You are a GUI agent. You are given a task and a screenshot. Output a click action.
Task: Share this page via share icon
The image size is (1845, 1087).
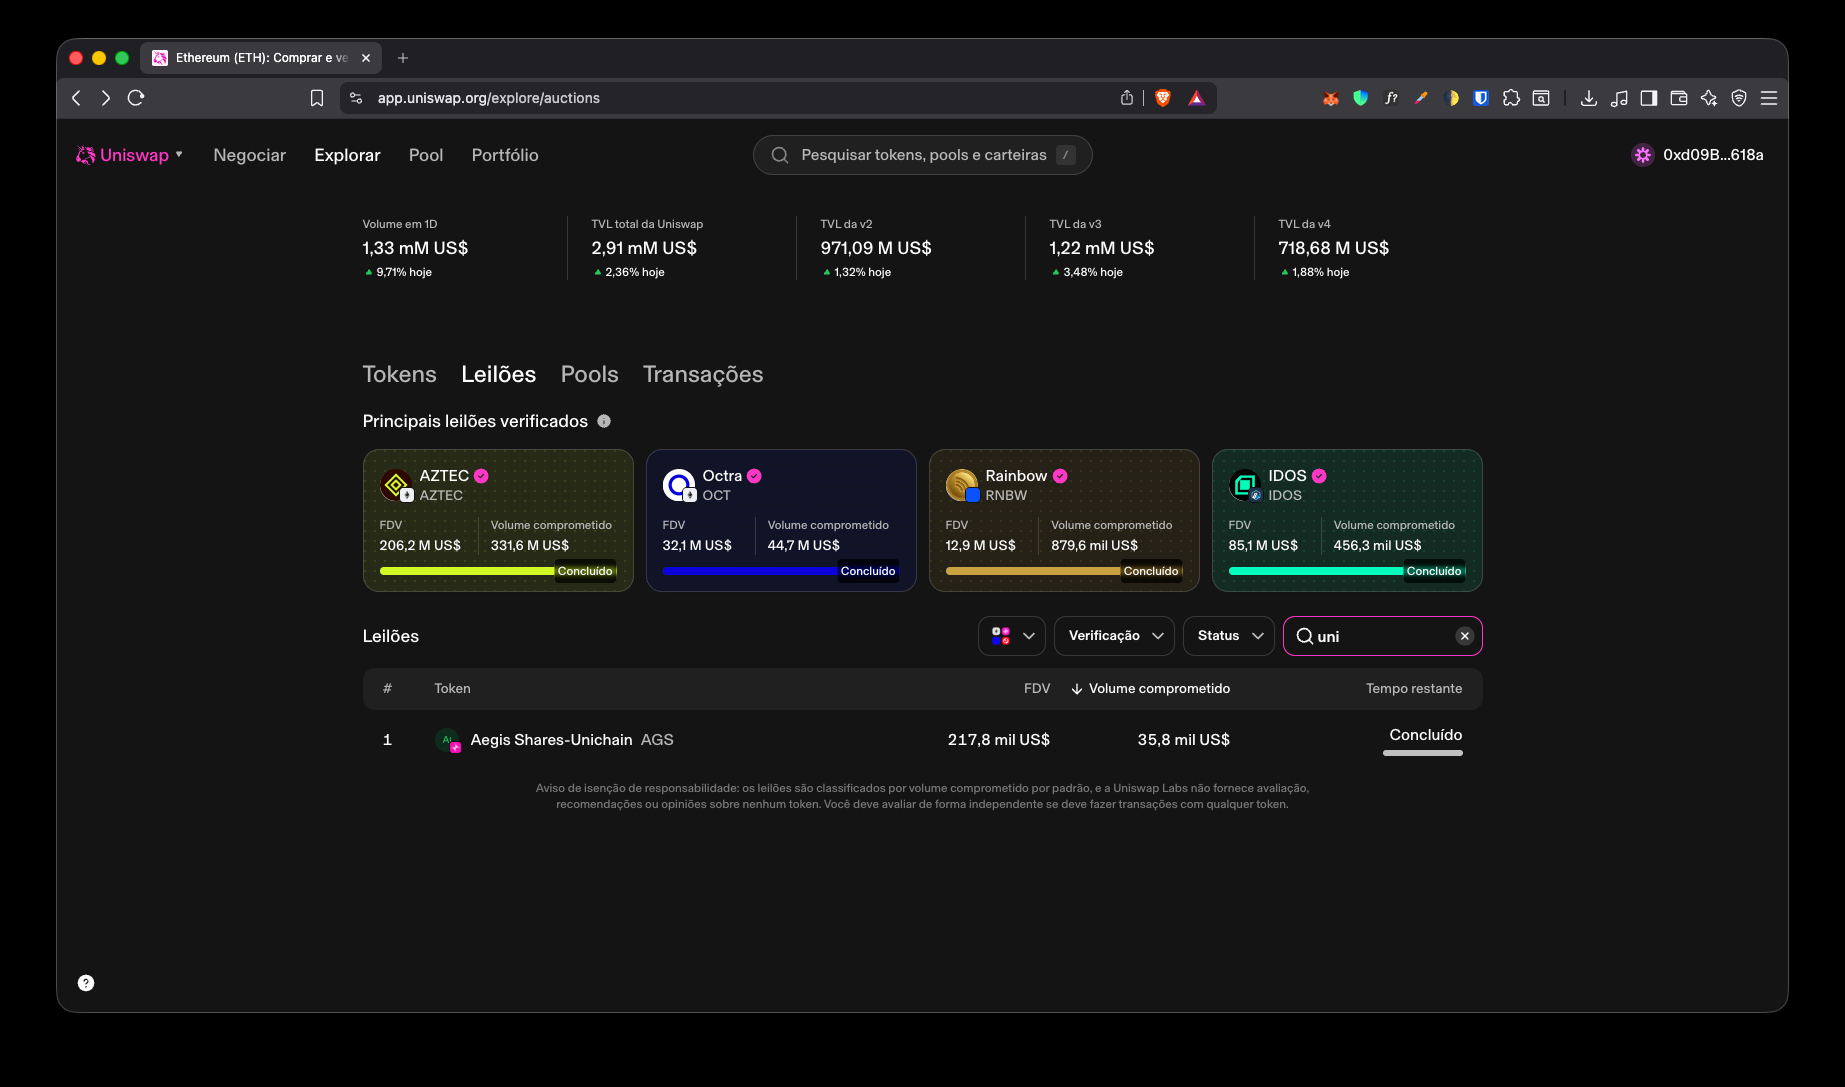(1127, 98)
